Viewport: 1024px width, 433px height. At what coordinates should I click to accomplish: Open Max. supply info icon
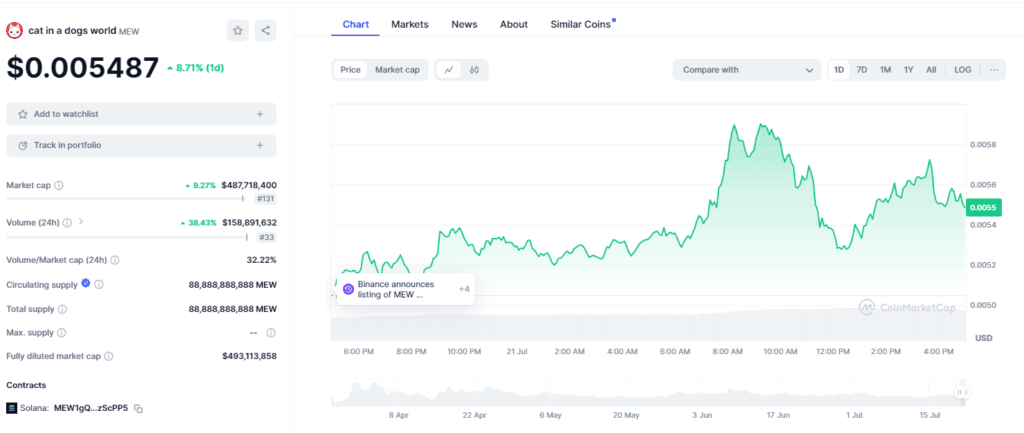[62, 333]
